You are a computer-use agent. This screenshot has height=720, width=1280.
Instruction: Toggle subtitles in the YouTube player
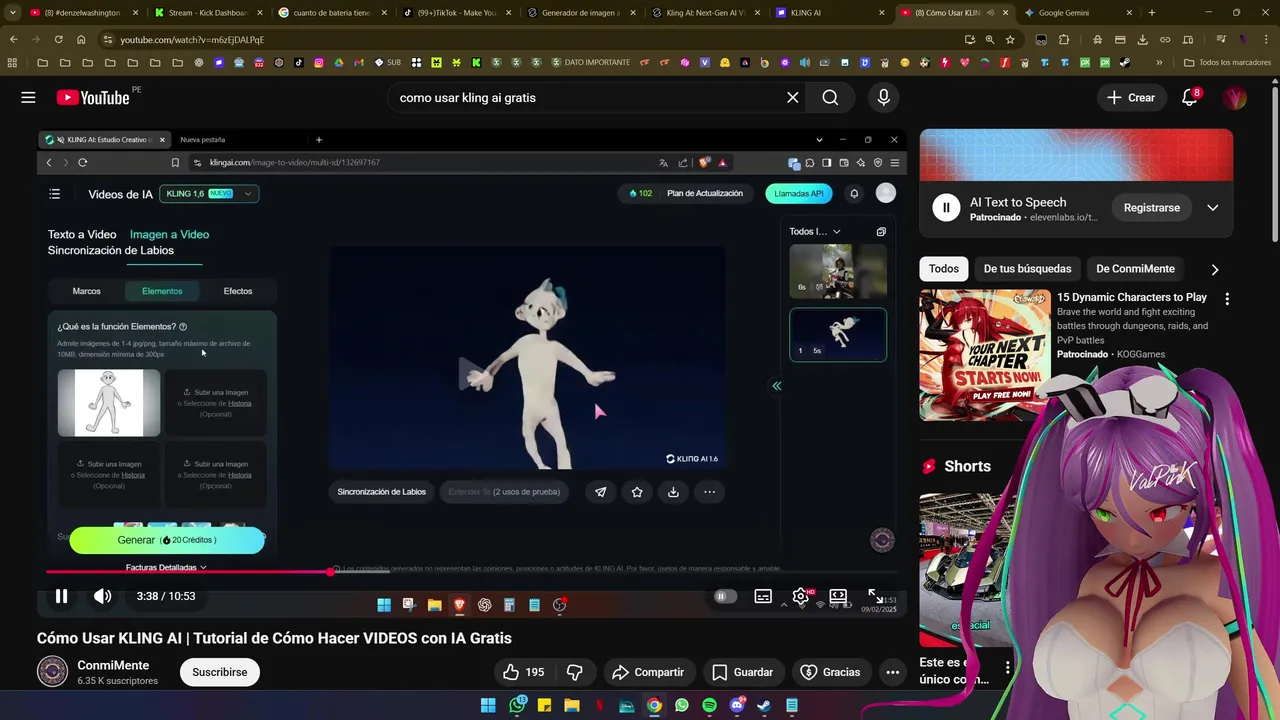coord(763,596)
